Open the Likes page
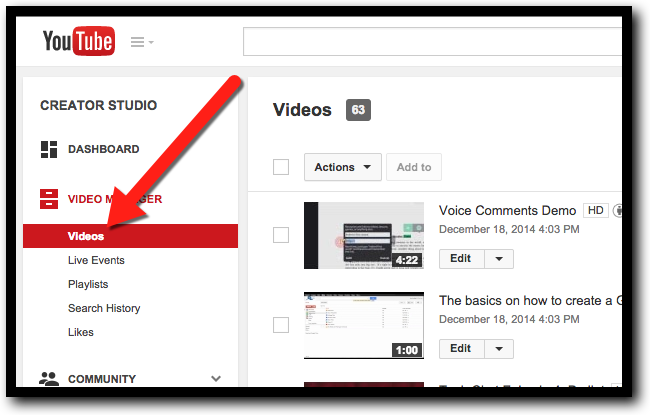Image resolution: width=650 pixels, height=415 pixels. point(81,332)
